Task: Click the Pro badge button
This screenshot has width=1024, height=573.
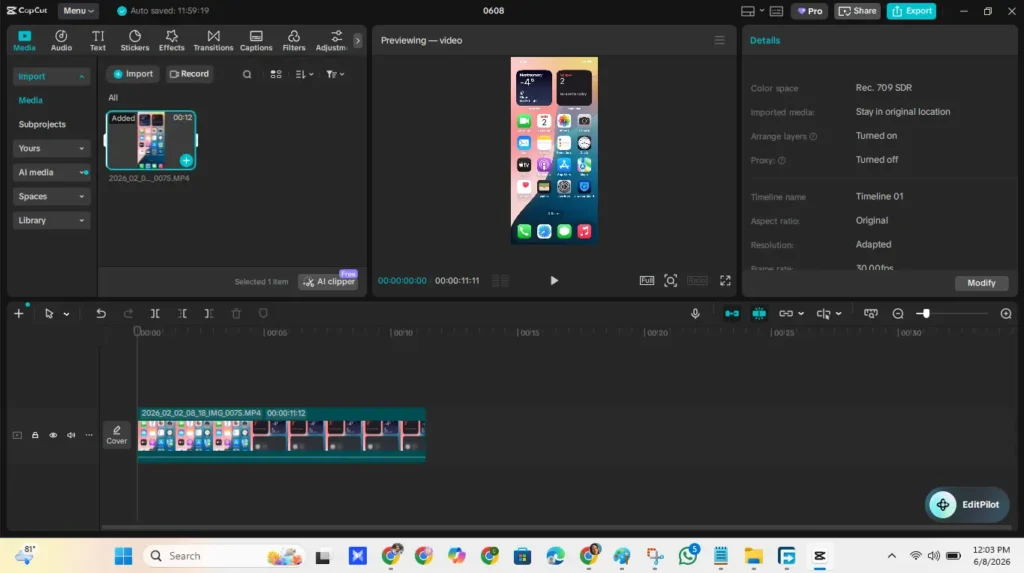Action: click(x=810, y=10)
